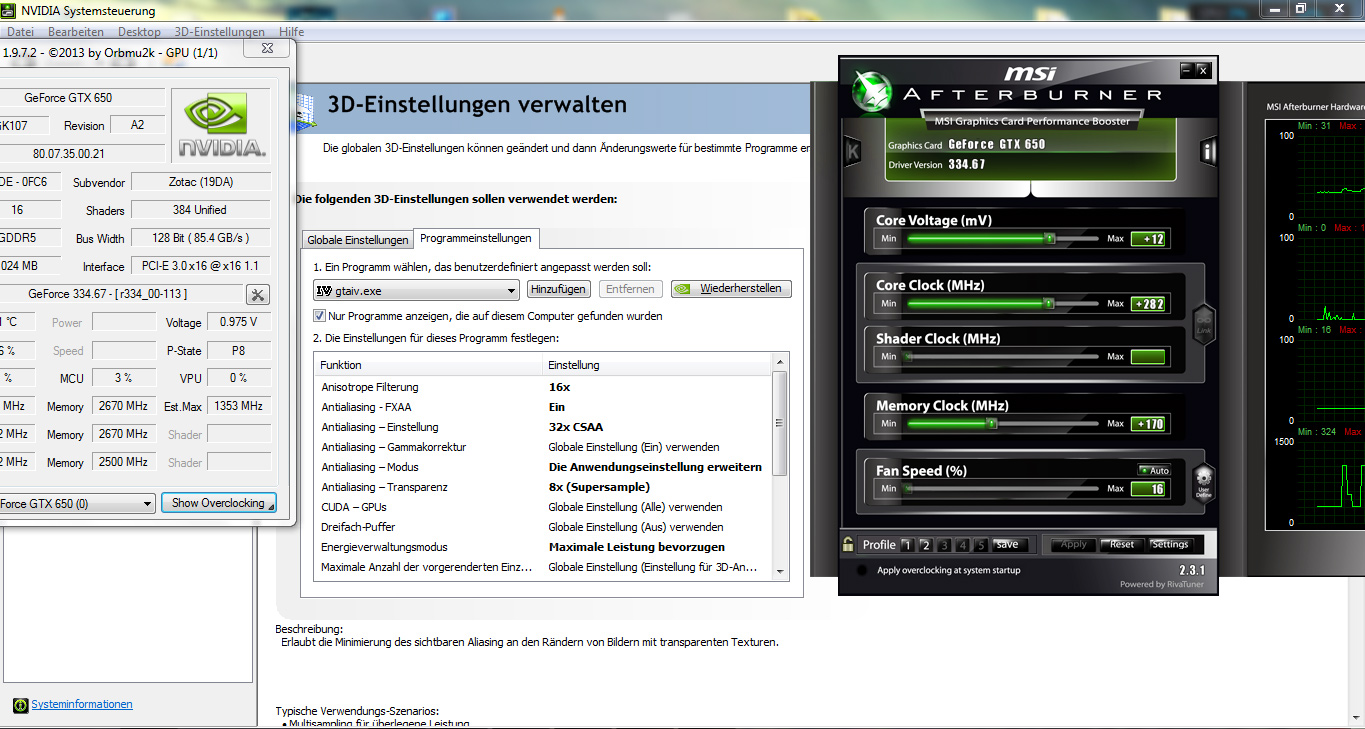
Task: Click the tools wrench icon in GPU info window
Action: click(258, 294)
